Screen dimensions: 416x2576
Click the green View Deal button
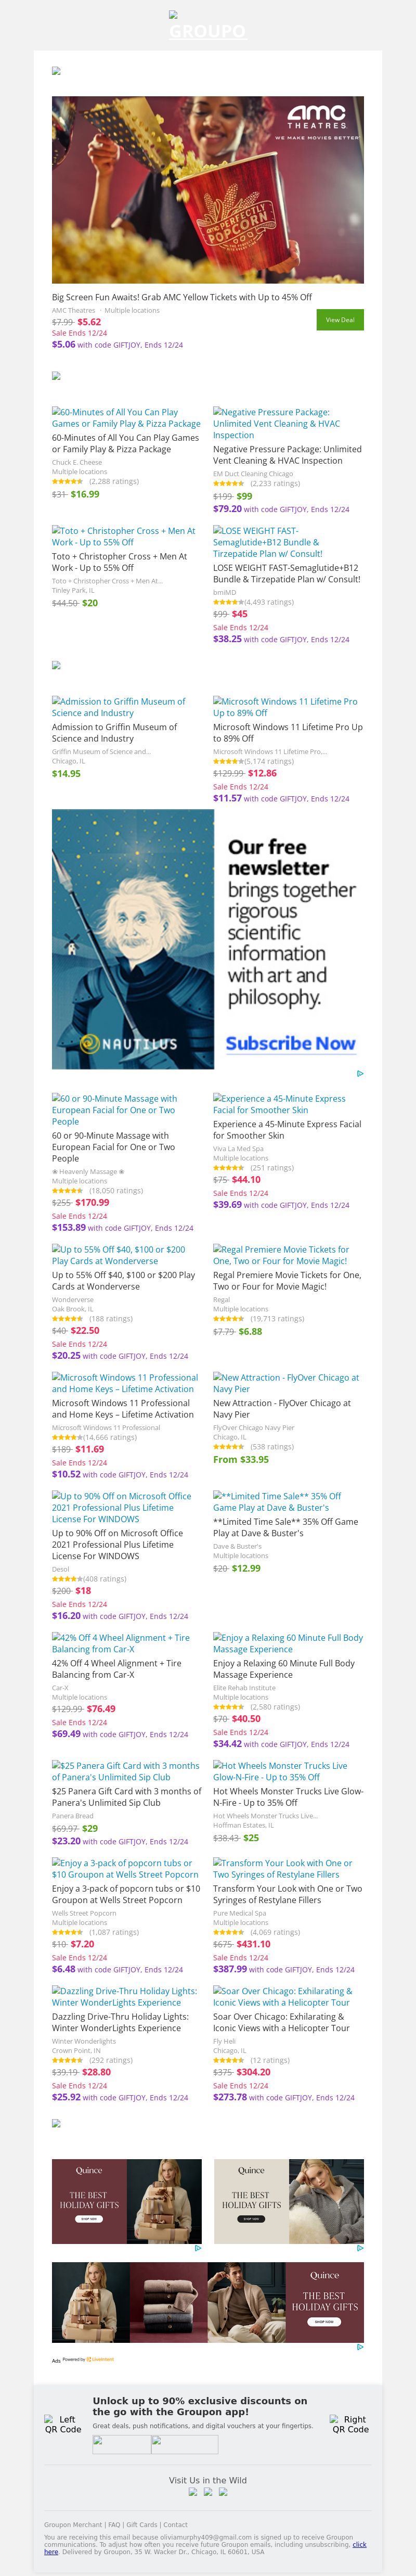point(340,319)
